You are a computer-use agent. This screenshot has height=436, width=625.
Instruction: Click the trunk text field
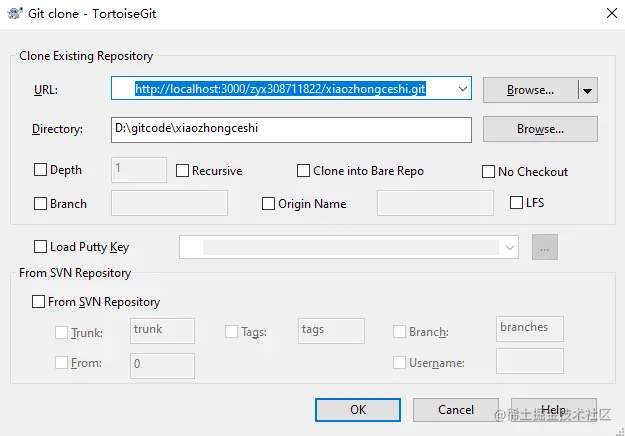click(x=162, y=331)
